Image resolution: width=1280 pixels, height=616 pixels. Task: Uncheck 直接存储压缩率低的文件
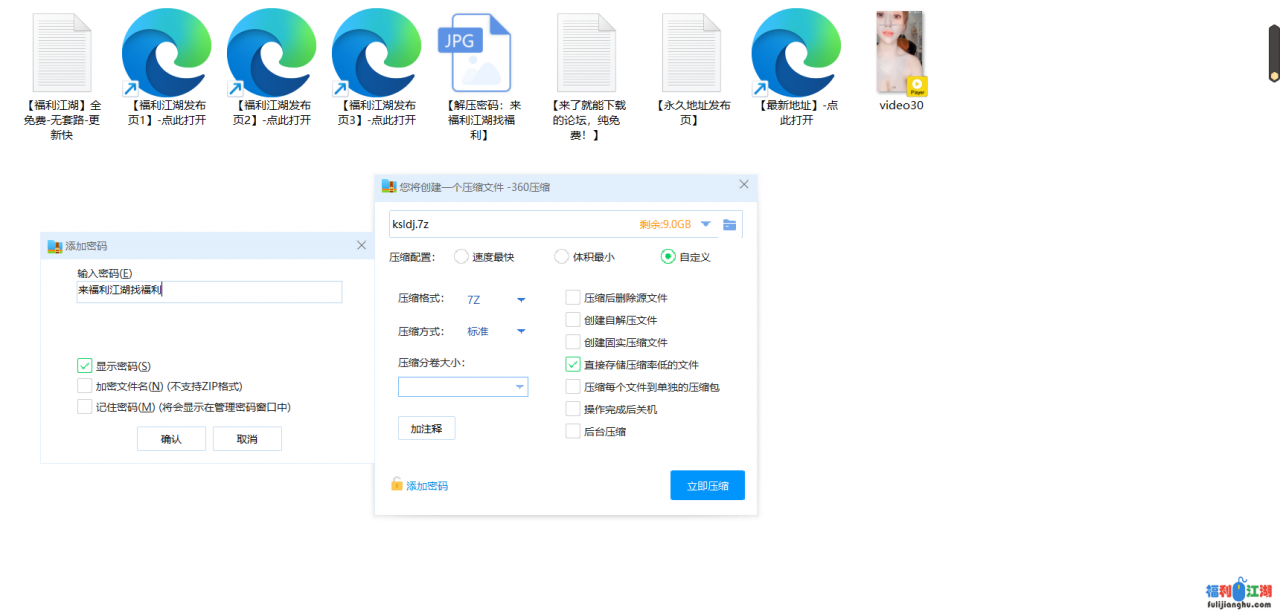click(x=572, y=364)
